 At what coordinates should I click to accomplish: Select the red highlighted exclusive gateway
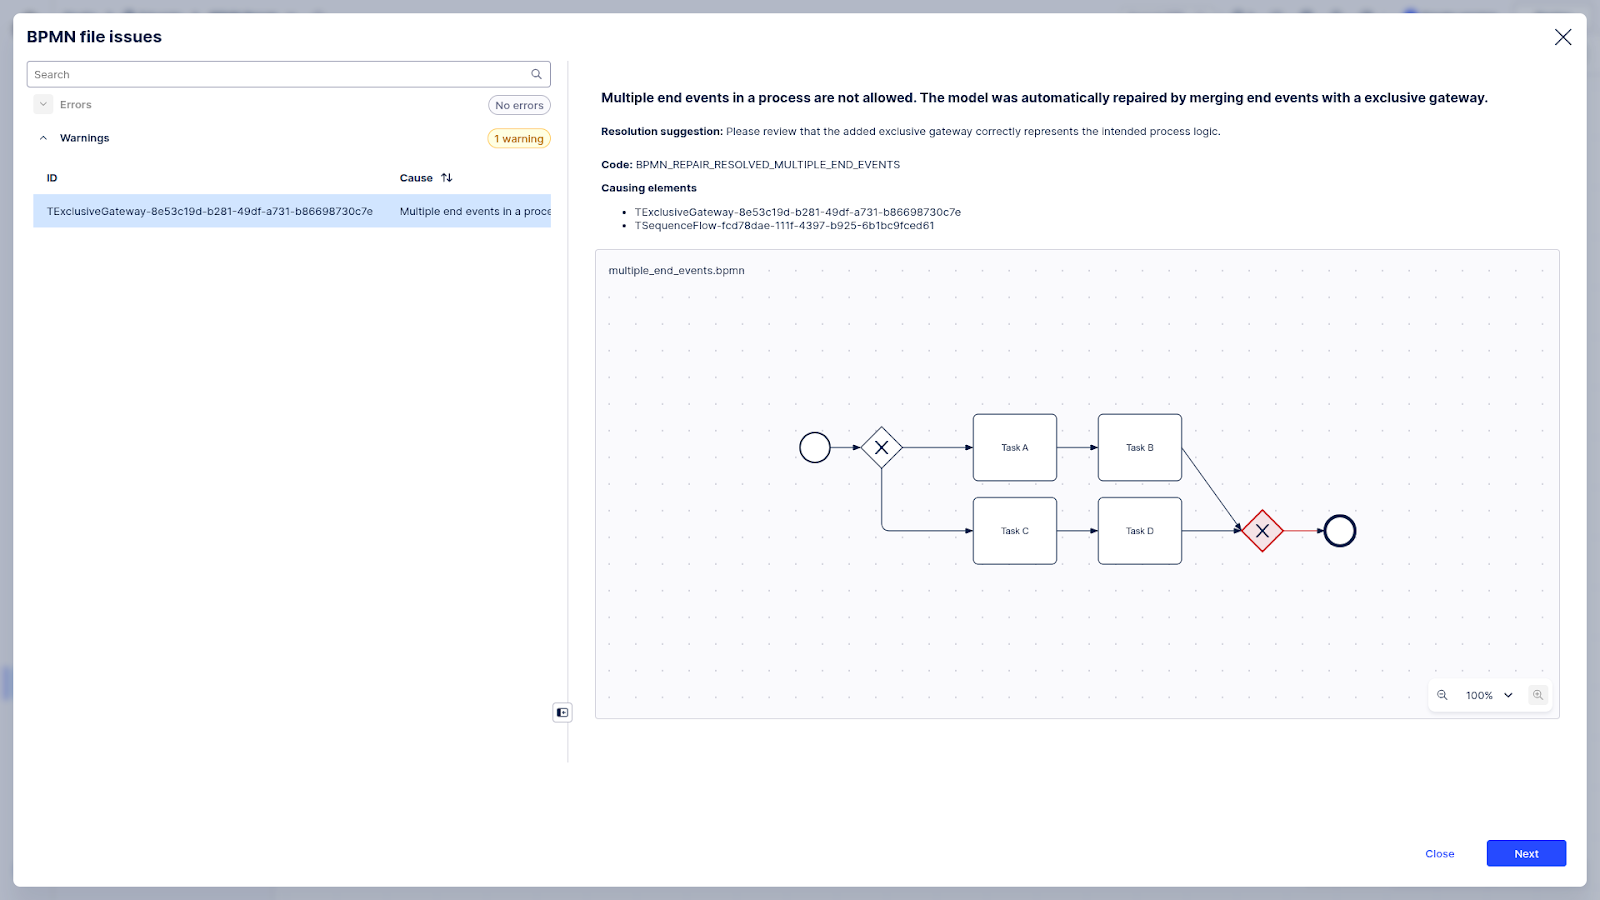pos(1262,531)
